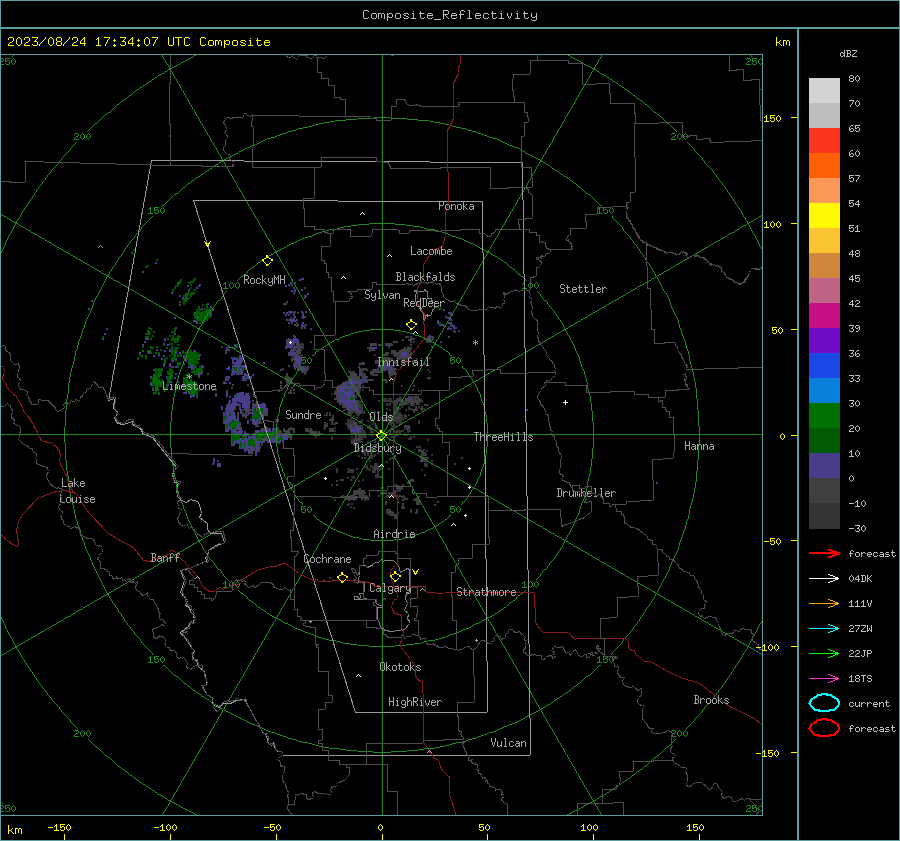Screen dimensions: 900x841
Task: Click the Blackfalds city label
Action: pyautogui.click(x=425, y=277)
